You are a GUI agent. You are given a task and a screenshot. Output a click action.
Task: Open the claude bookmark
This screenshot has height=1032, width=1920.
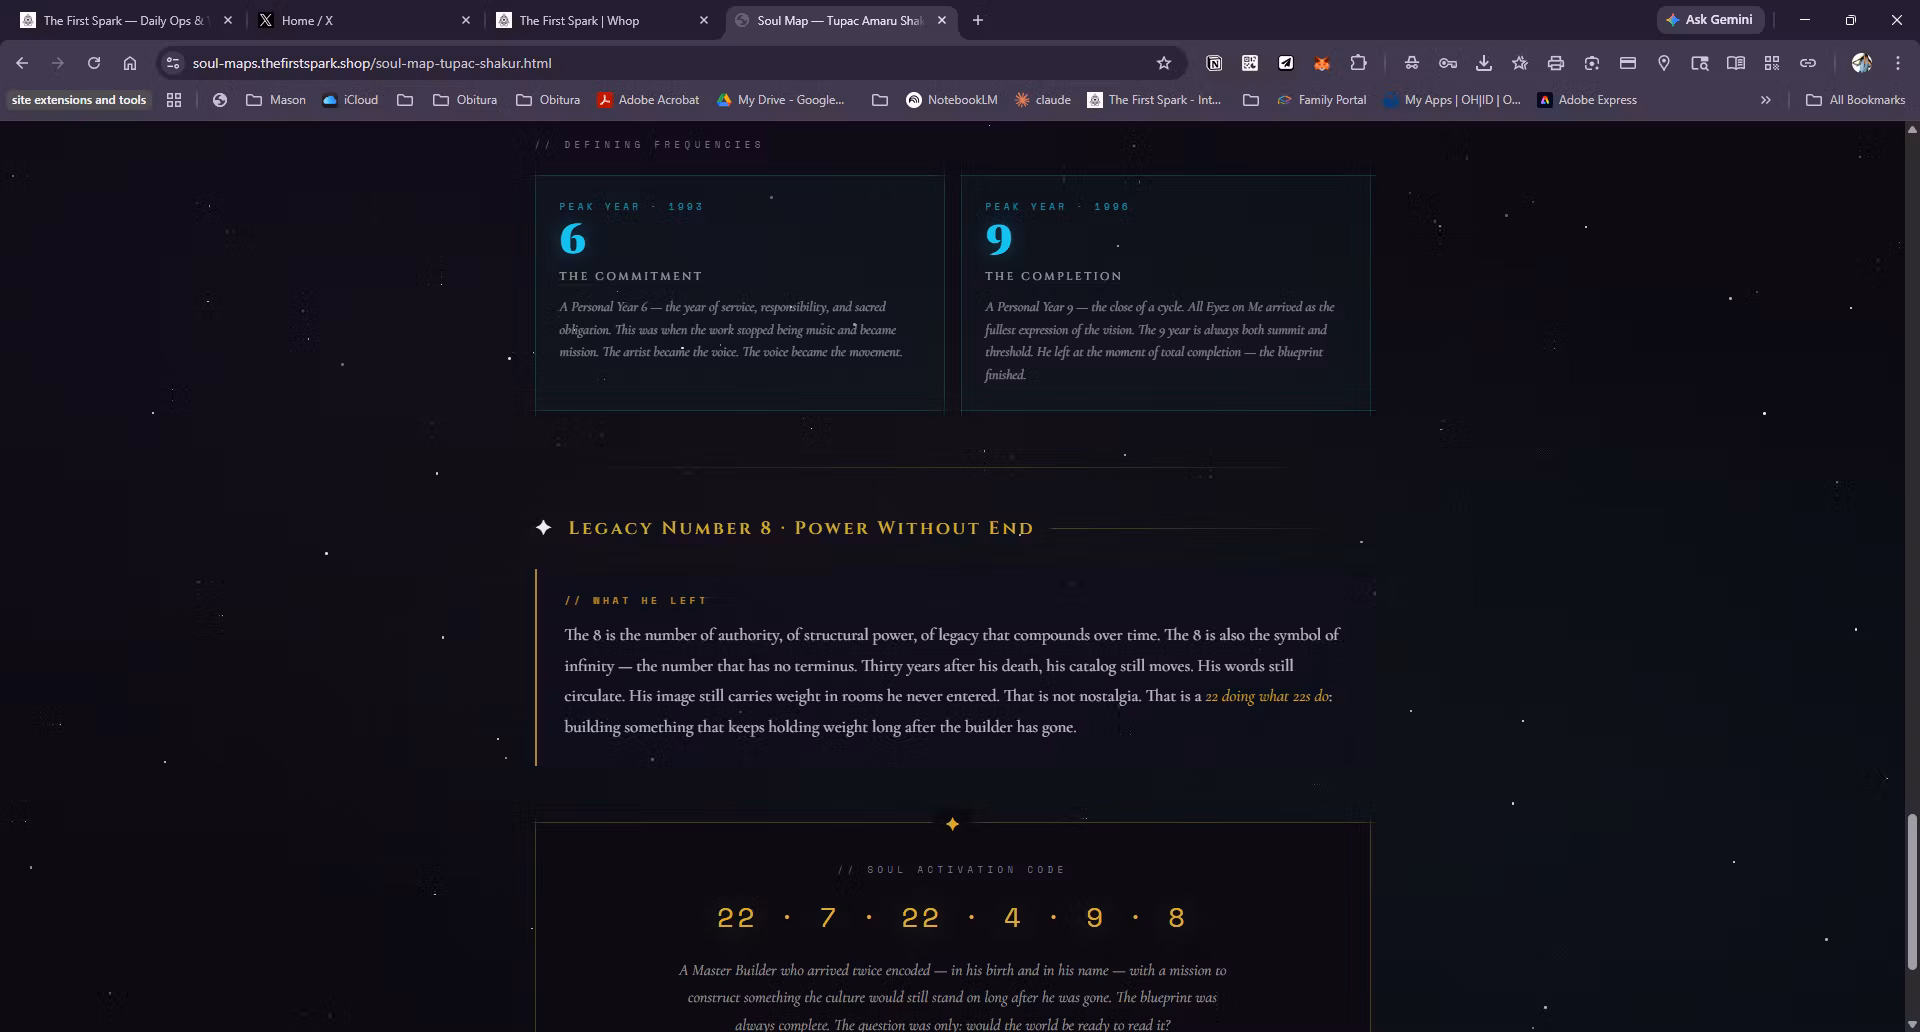click(1042, 100)
